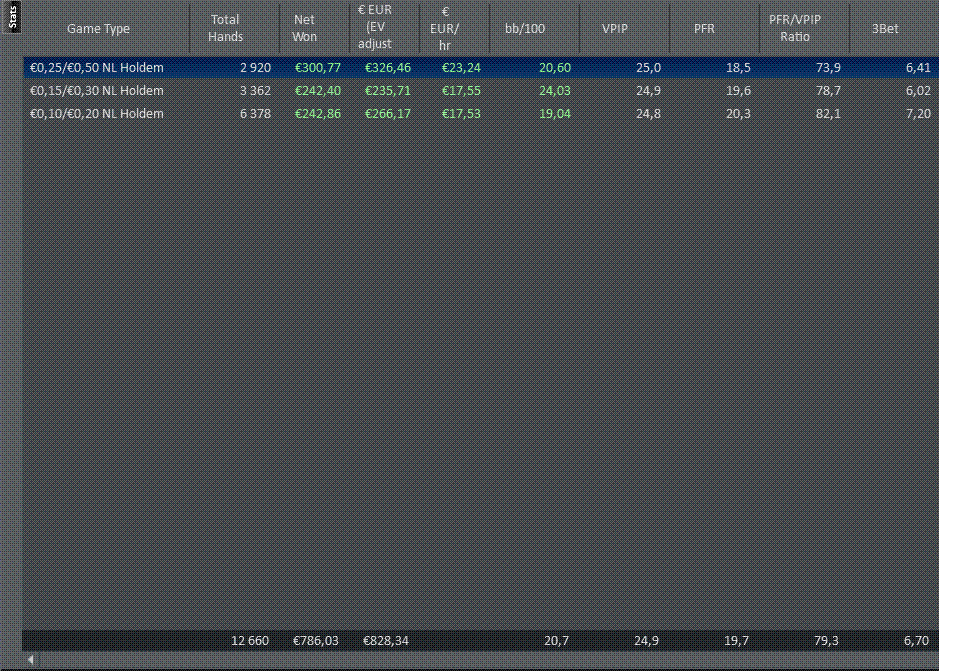Viewport: 960px width, 671px height.
Task: Click net won value €242,86
Action: click(318, 113)
